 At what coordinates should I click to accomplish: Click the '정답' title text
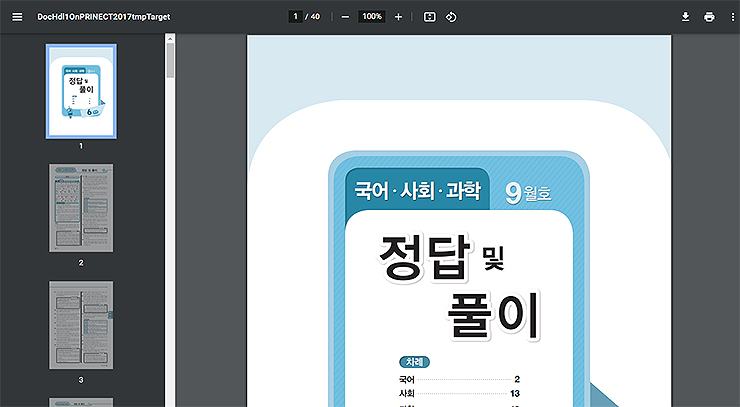click(424, 257)
